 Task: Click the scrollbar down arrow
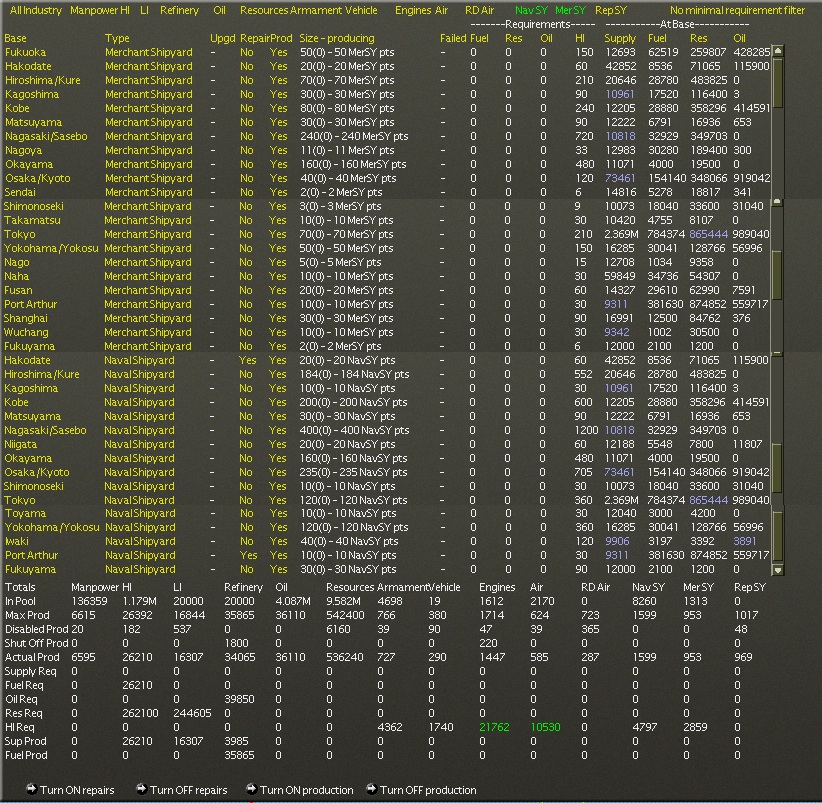pos(778,570)
